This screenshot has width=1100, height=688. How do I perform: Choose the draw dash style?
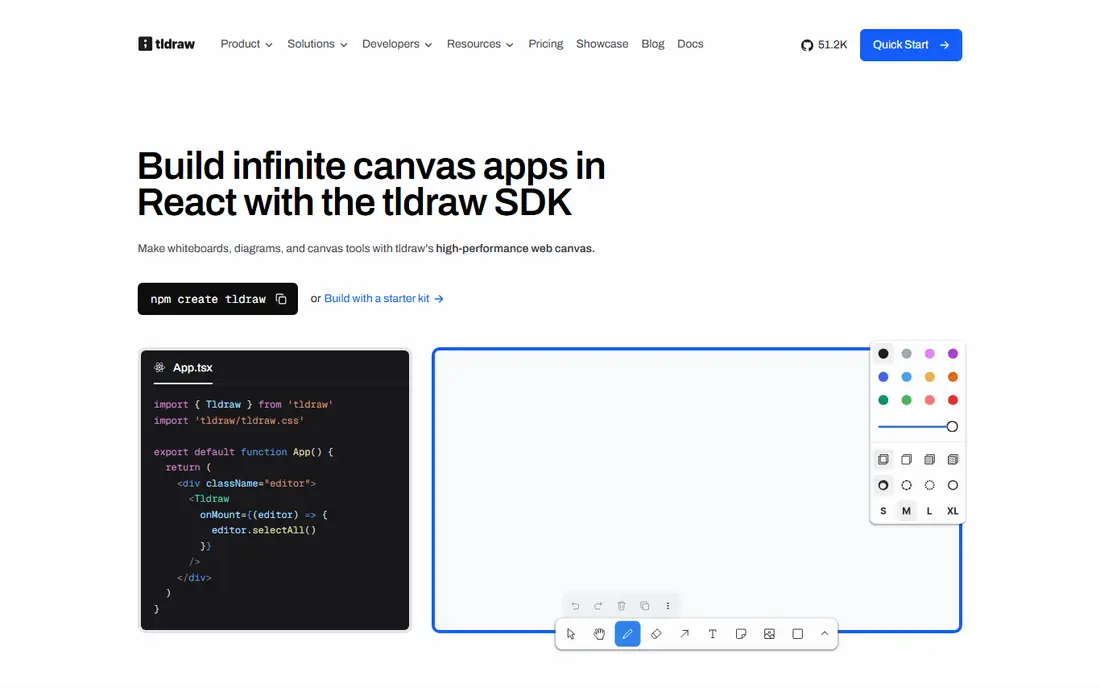point(883,485)
